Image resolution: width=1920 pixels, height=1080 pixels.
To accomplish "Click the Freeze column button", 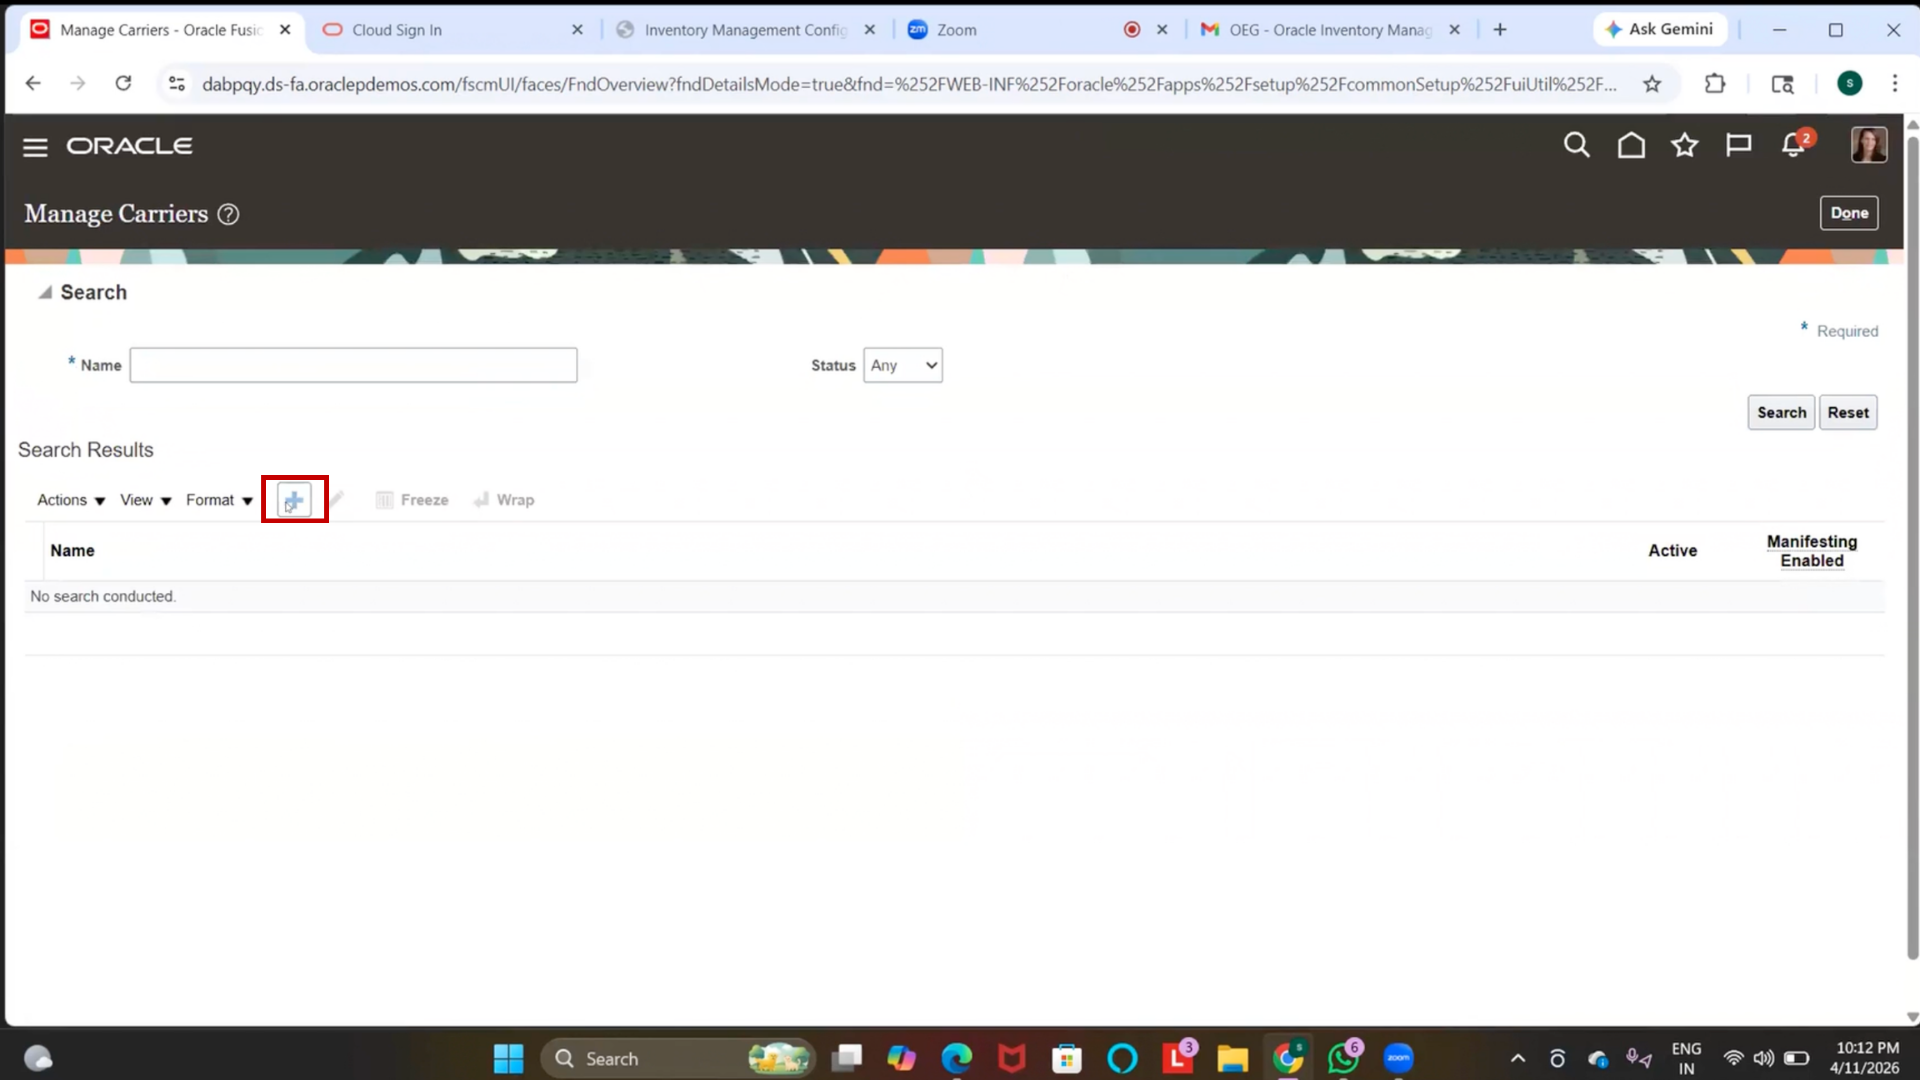I will [412, 500].
